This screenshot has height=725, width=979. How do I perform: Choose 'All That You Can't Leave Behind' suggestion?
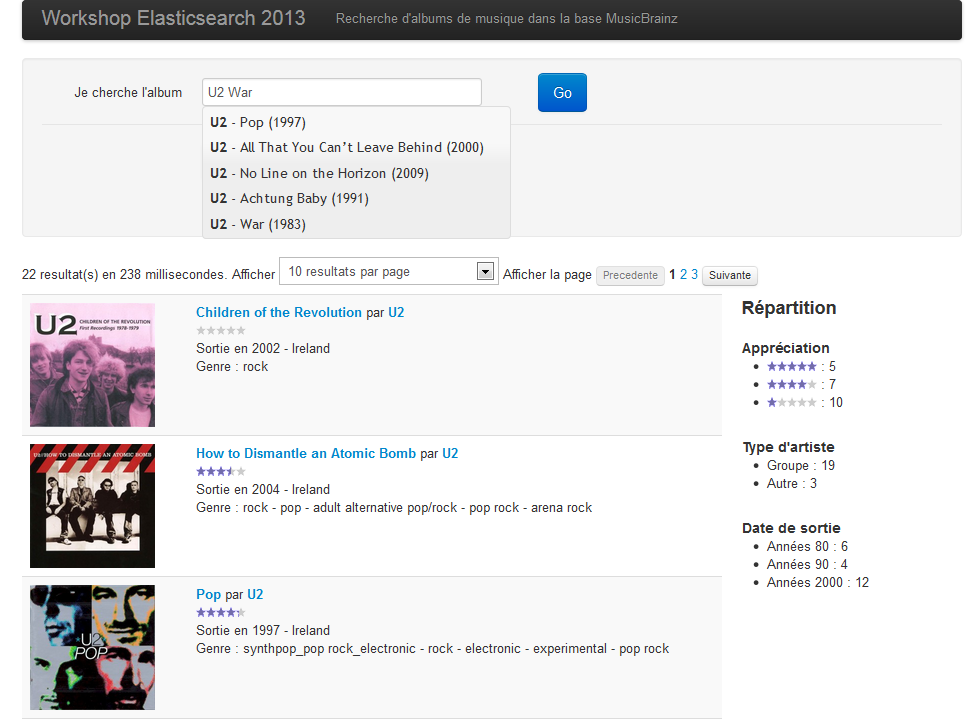pos(346,147)
